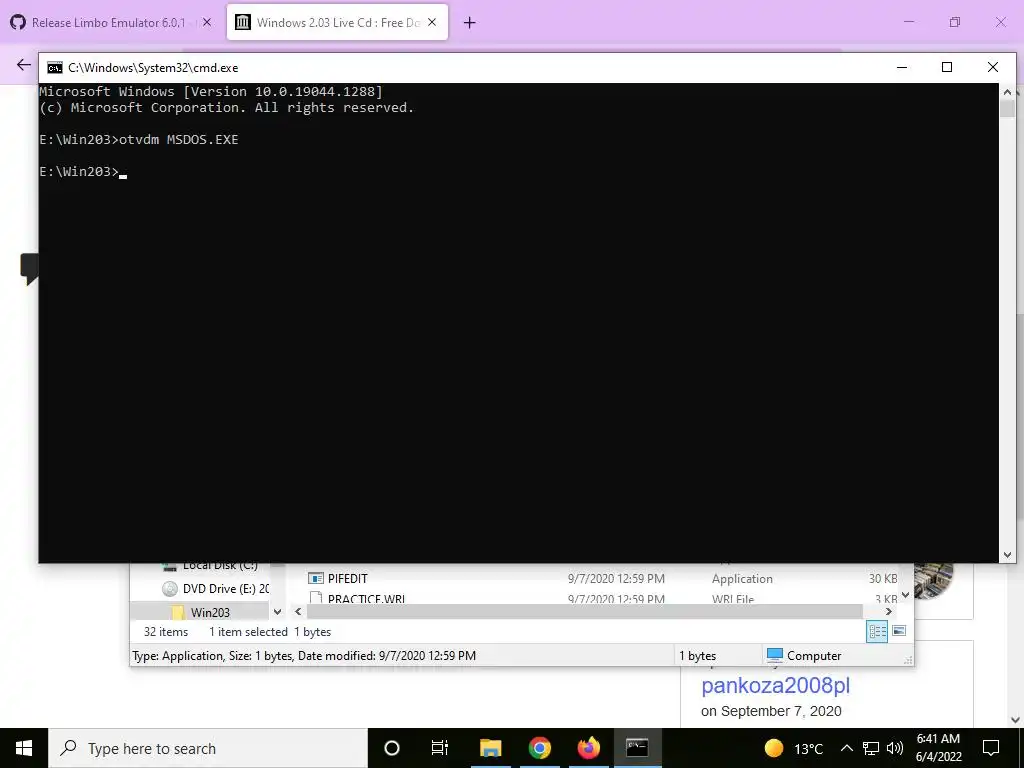Switch to the Windows 2.03 Live Cd tab
This screenshot has height=768, width=1024.
click(x=338, y=23)
